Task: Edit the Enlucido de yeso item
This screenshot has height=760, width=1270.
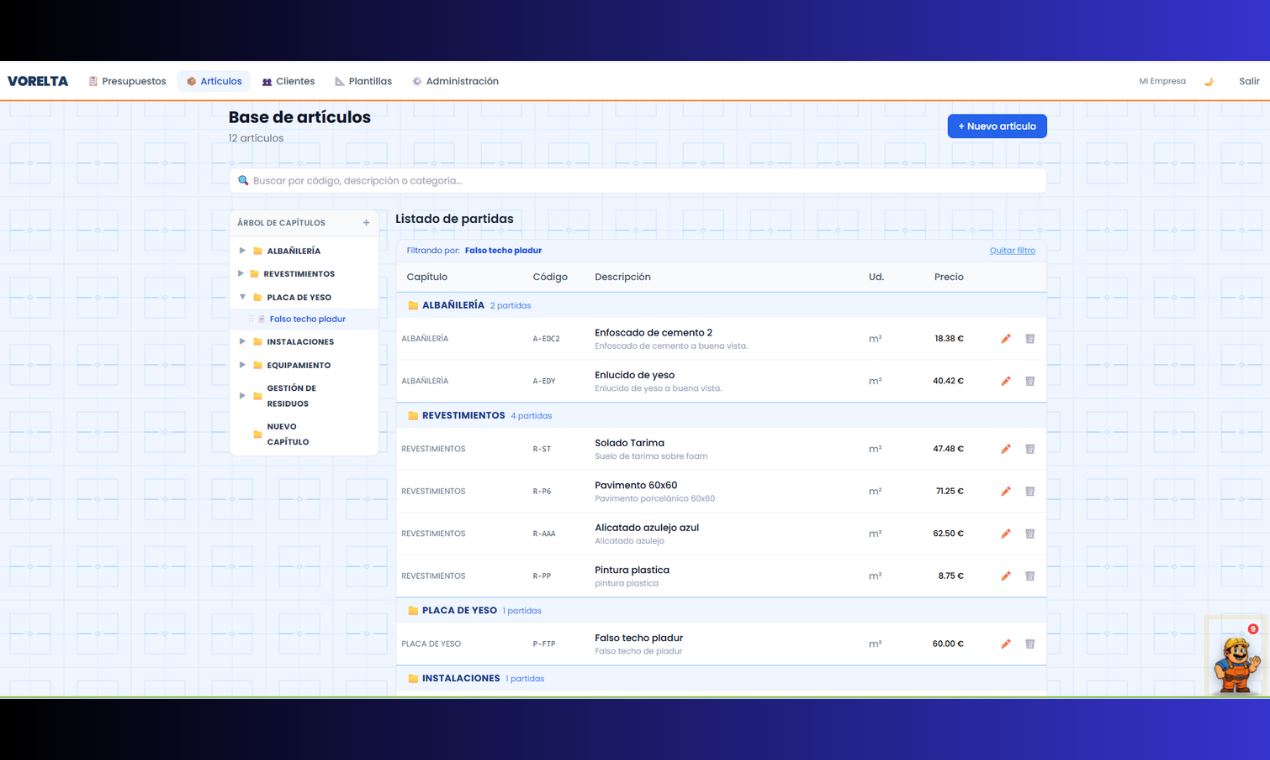Action: 1006,381
